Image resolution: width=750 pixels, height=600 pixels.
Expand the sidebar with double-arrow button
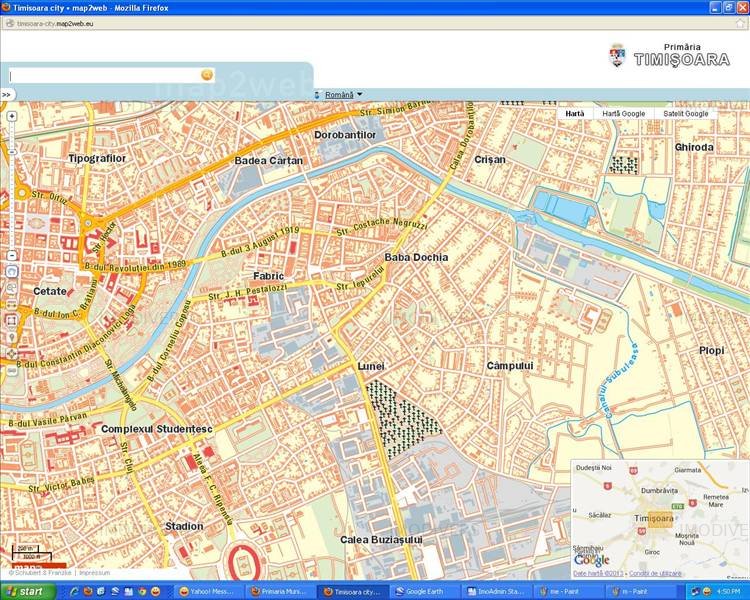pos(6,95)
